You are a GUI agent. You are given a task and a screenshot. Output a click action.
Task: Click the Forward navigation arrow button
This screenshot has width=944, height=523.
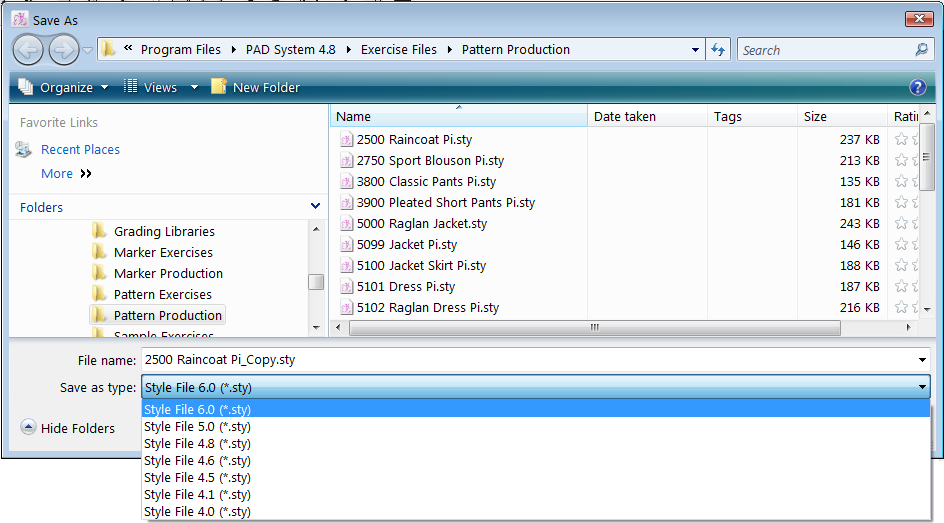point(63,49)
